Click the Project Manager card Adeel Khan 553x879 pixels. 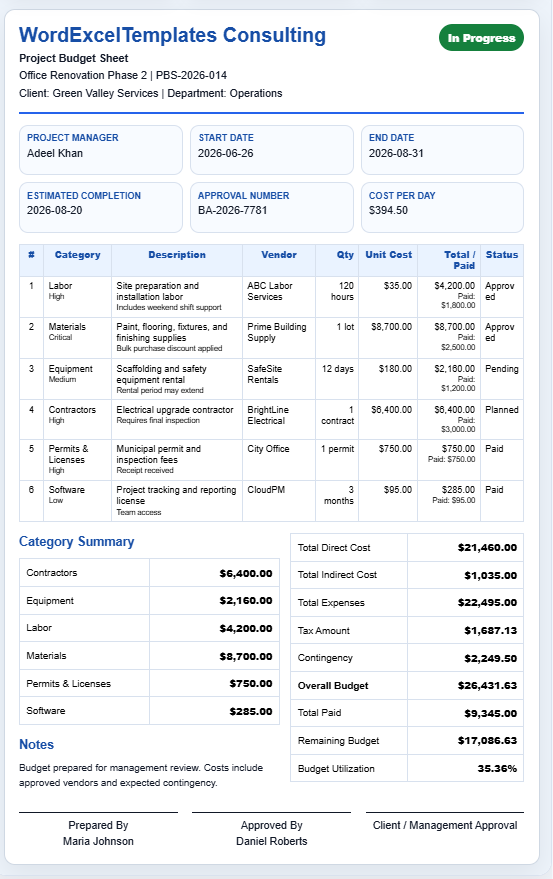[x=101, y=150]
